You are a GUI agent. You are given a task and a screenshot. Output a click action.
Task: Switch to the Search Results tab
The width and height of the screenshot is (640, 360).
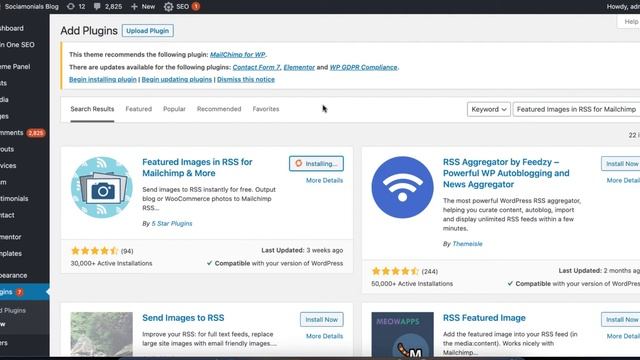pyautogui.click(x=92, y=109)
